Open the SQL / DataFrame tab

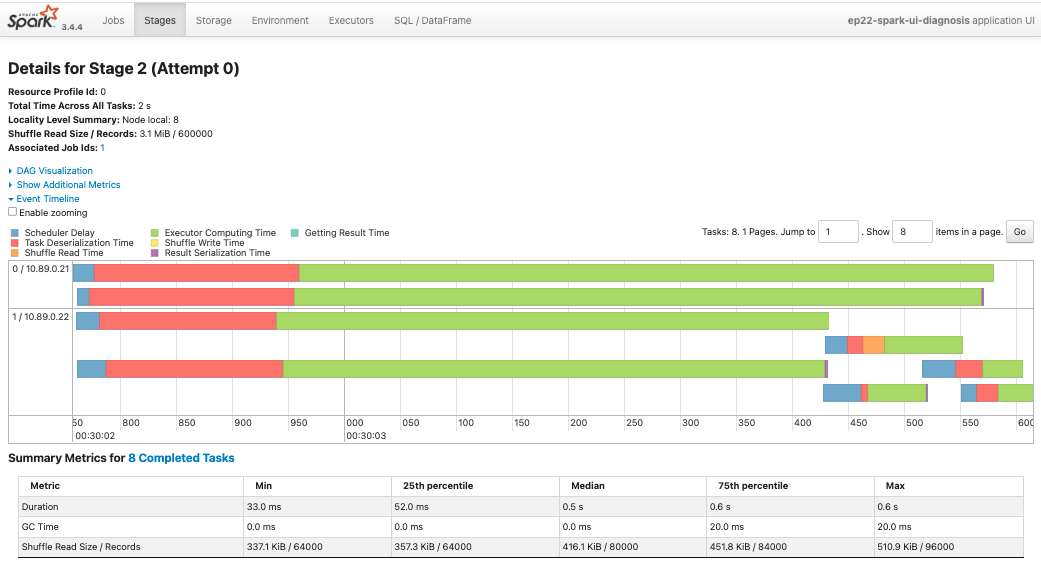(432, 20)
